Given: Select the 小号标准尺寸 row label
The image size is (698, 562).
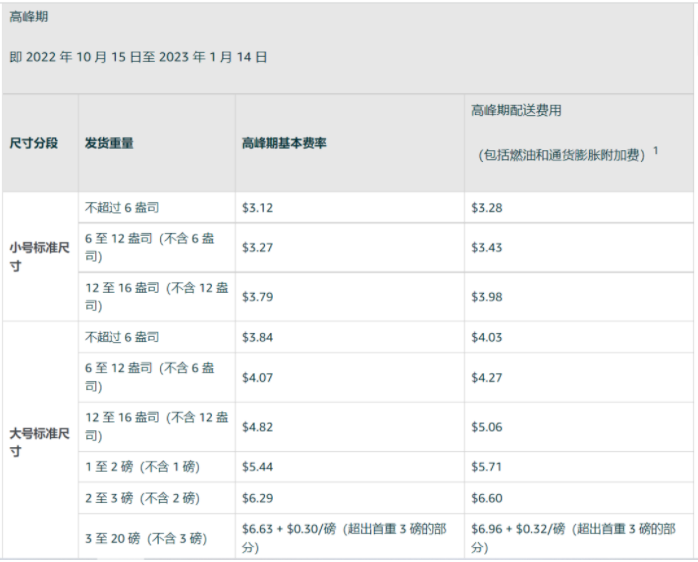Looking at the screenshot, I should click(x=39, y=257).
